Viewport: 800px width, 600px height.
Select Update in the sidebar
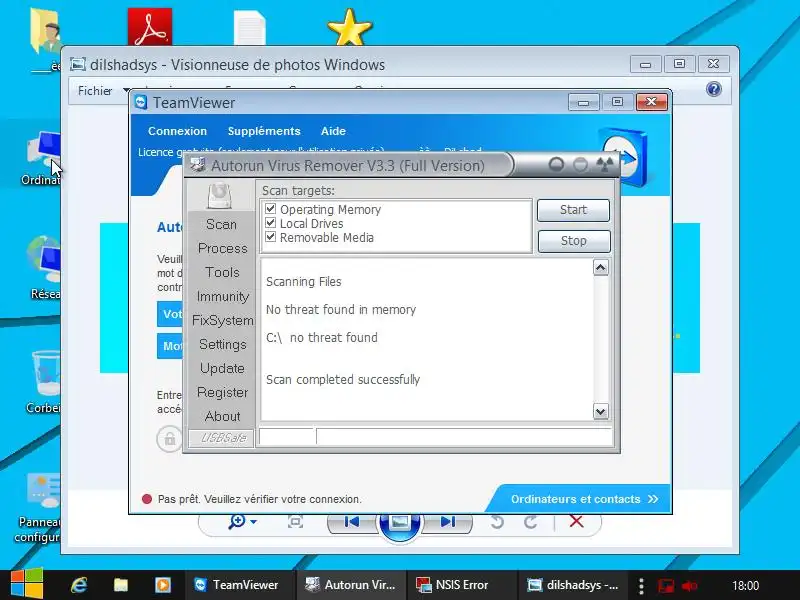tap(222, 368)
